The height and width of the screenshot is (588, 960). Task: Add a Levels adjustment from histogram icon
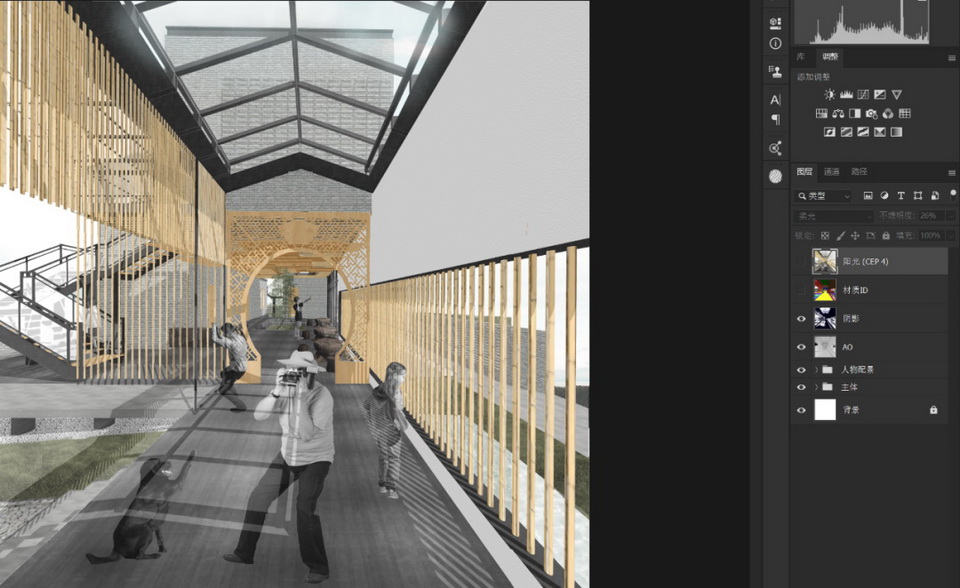(x=846, y=94)
